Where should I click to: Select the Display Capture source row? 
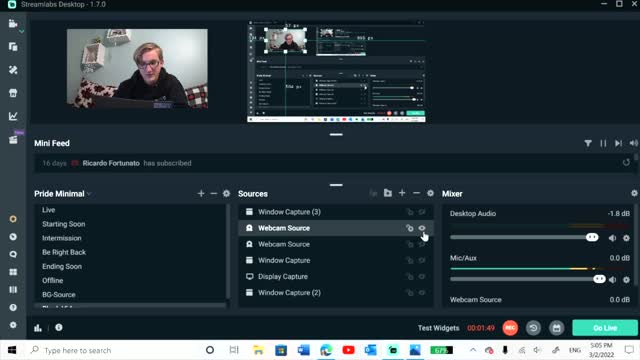point(335,276)
